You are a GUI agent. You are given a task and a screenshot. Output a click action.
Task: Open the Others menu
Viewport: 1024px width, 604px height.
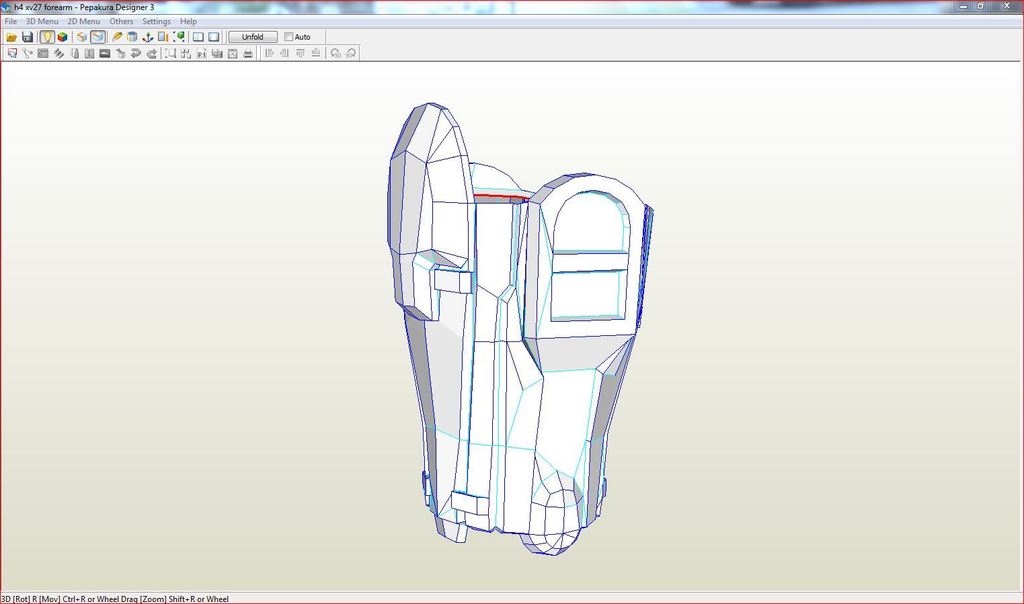(x=121, y=21)
